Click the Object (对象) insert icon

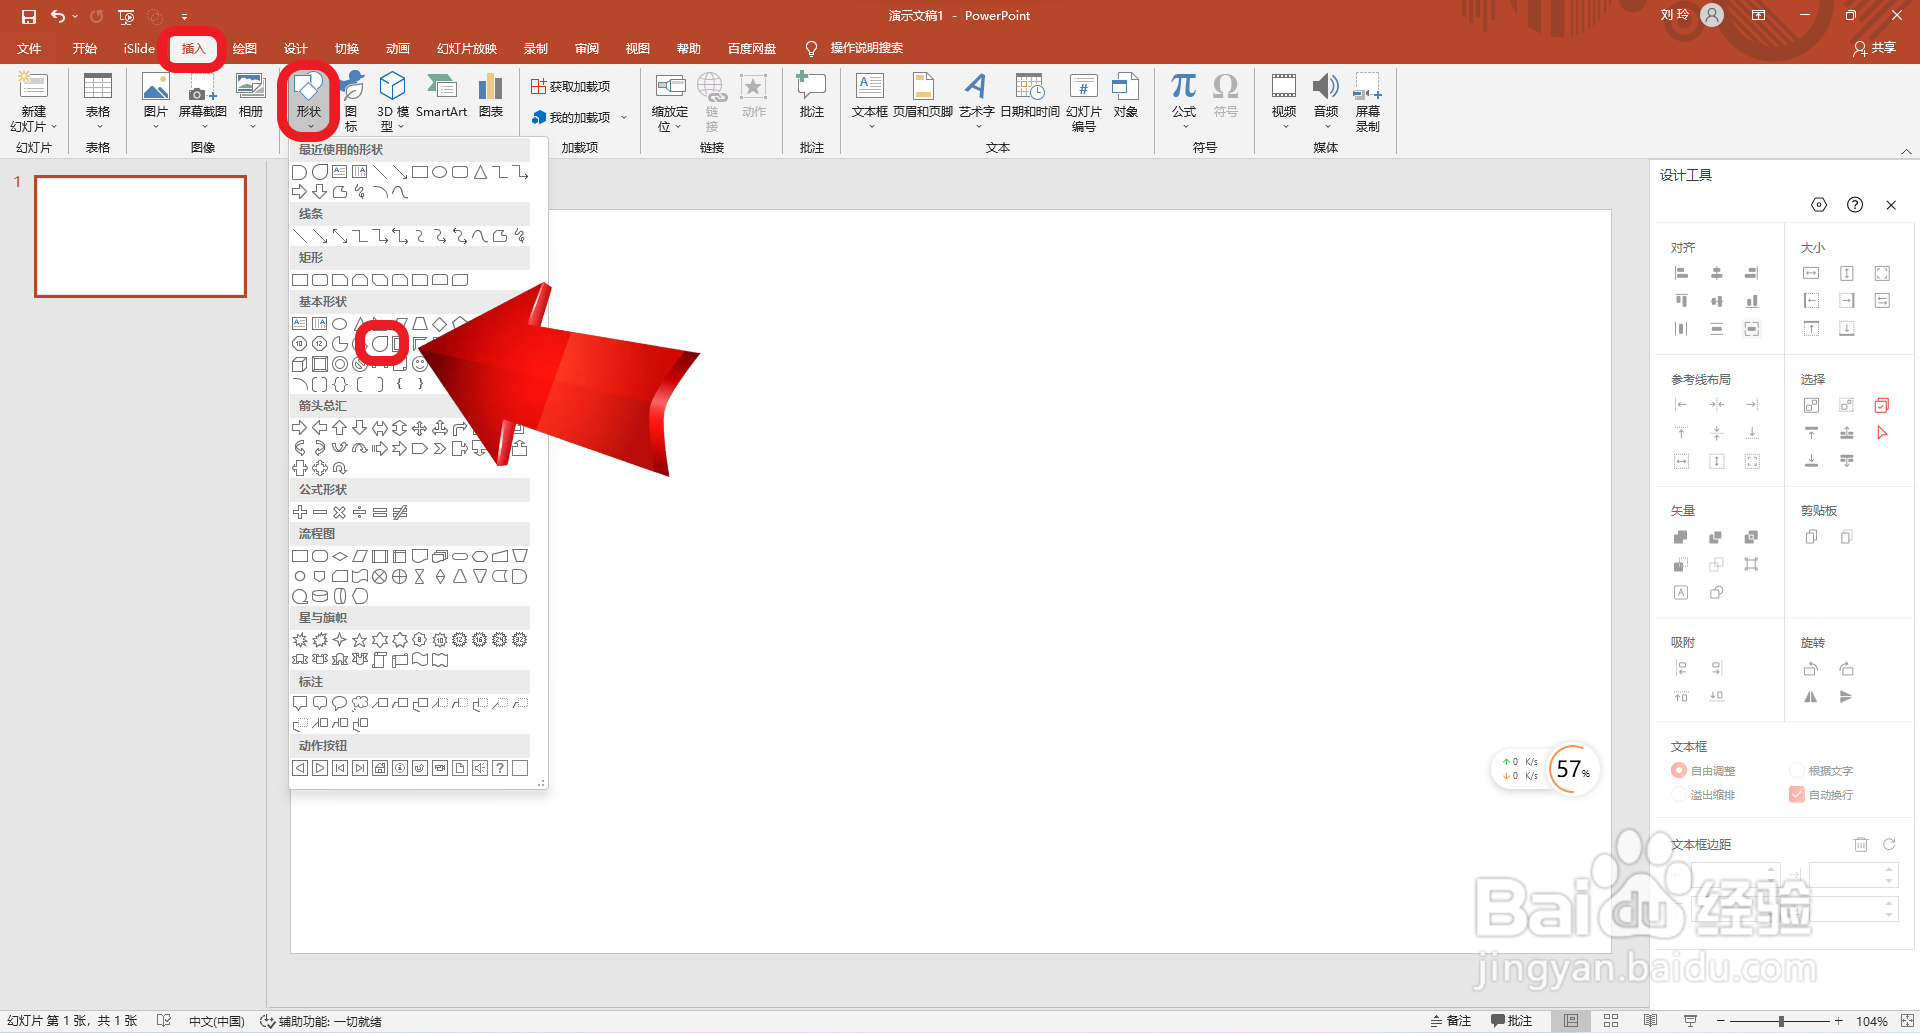(x=1126, y=88)
